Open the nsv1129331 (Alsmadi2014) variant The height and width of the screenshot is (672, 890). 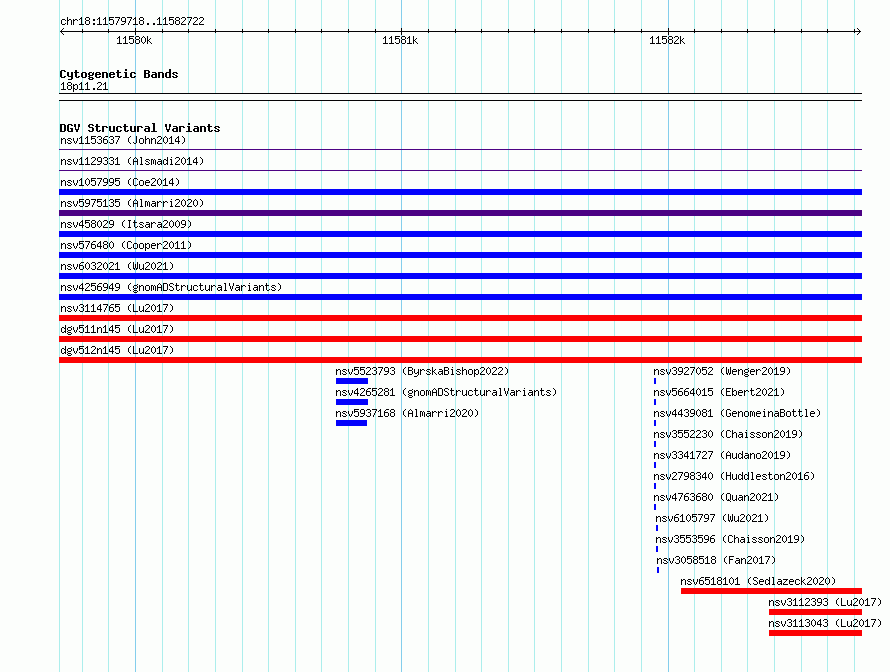132,161
